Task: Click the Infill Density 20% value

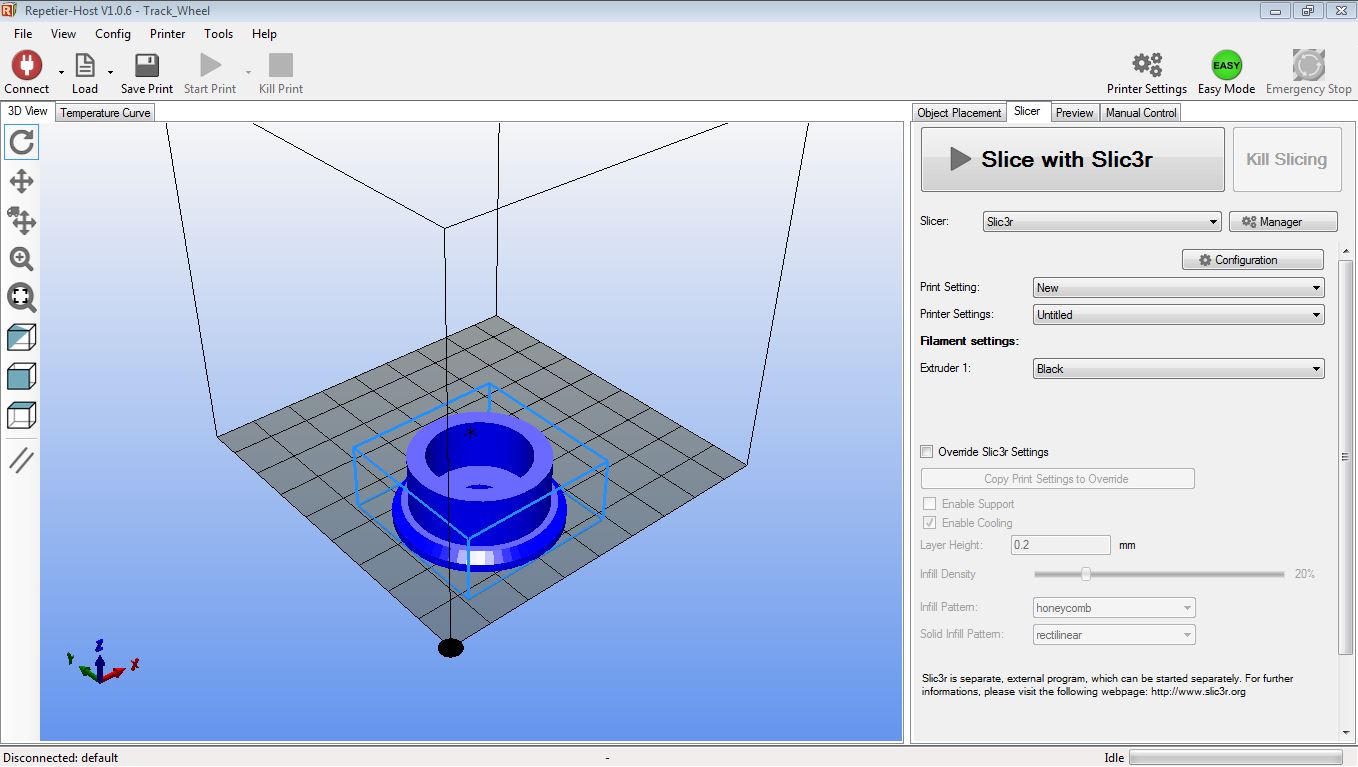Action: (1304, 574)
